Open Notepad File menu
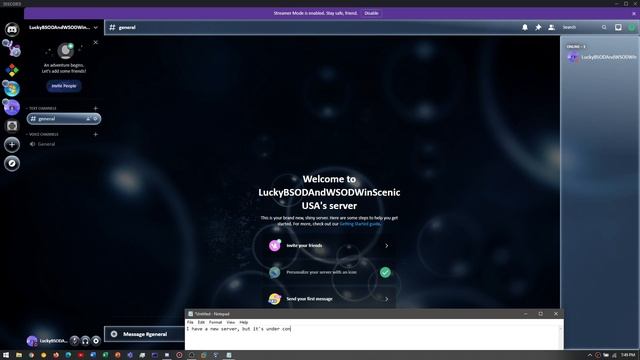640x360 pixels. click(190, 322)
